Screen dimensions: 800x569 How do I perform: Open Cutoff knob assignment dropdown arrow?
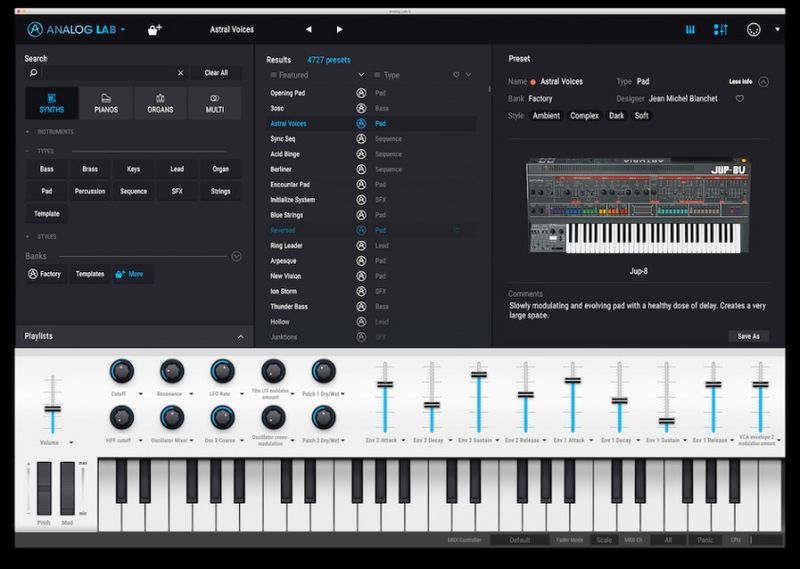pos(141,394)
